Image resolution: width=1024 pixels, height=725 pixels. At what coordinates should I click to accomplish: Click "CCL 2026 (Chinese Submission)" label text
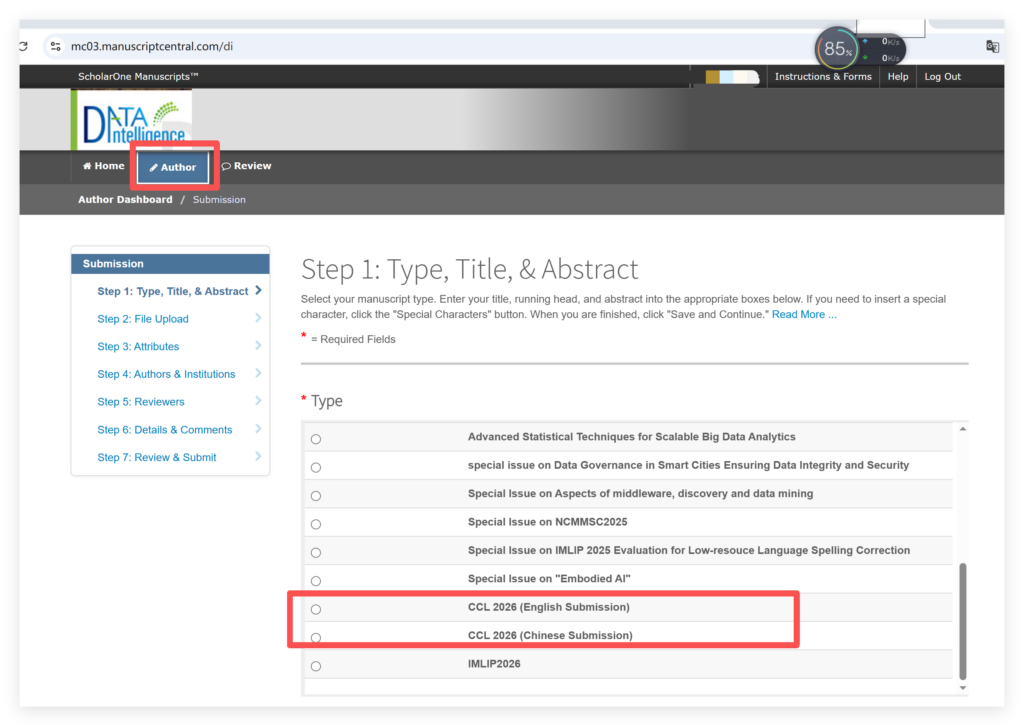pos(550,636)
